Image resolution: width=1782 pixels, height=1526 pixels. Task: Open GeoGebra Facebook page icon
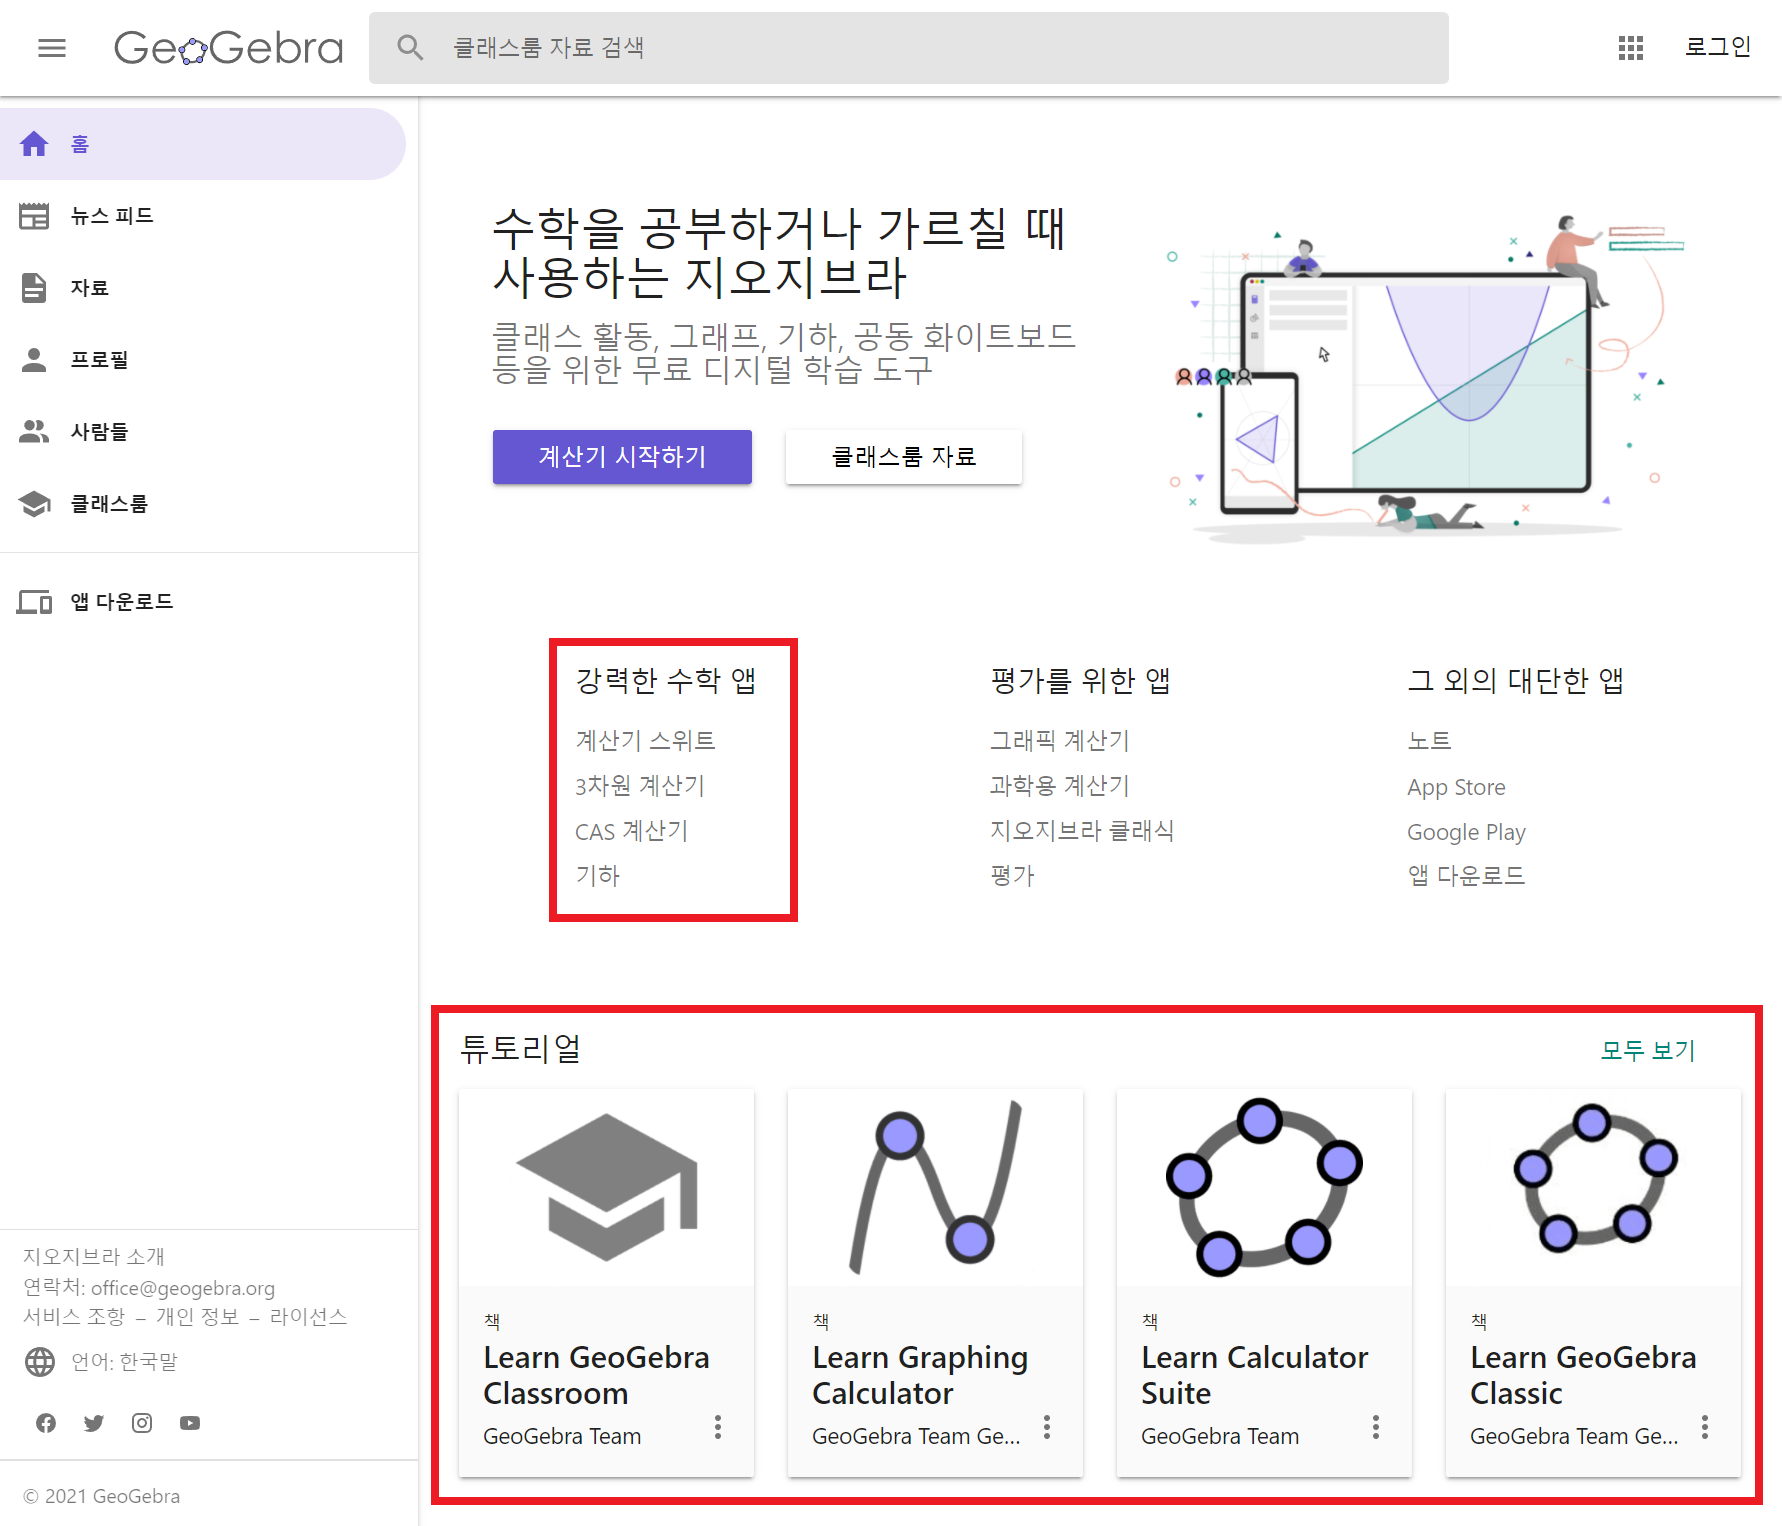pos(46,1423)
